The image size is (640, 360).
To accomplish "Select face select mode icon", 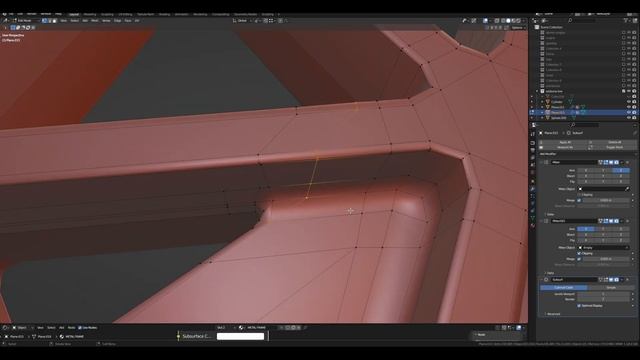I will pyautogui.click(x=55, y=20).
